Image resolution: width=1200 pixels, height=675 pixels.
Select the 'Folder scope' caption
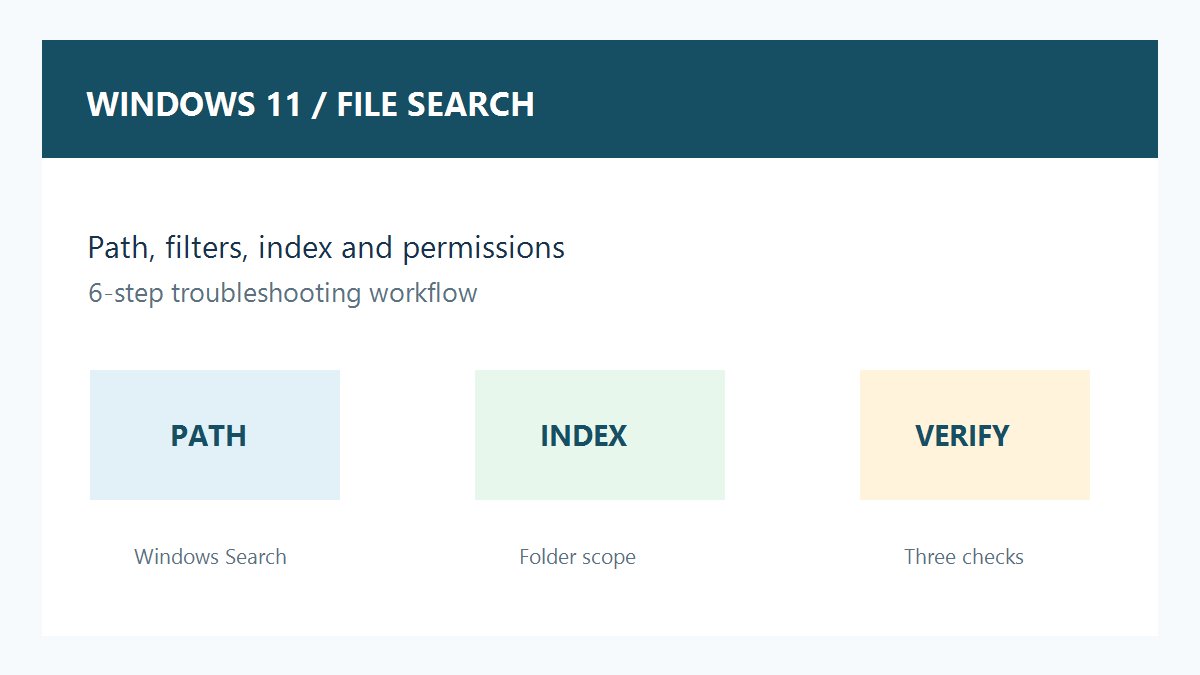577,557
